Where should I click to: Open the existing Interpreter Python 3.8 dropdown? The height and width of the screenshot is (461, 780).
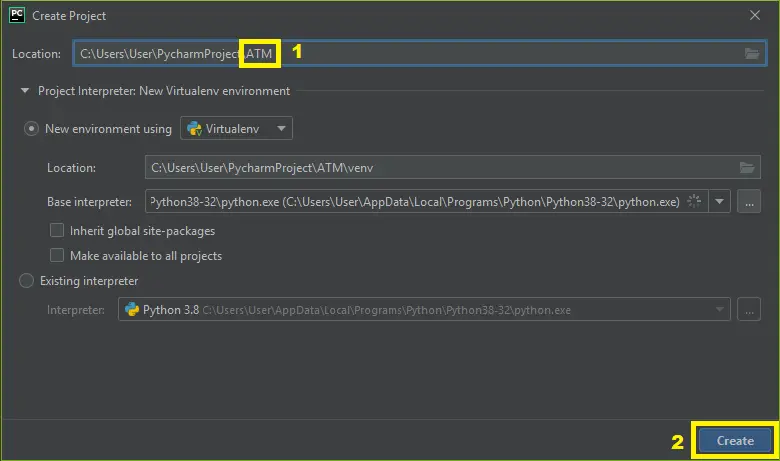click(x=424, y=309)
